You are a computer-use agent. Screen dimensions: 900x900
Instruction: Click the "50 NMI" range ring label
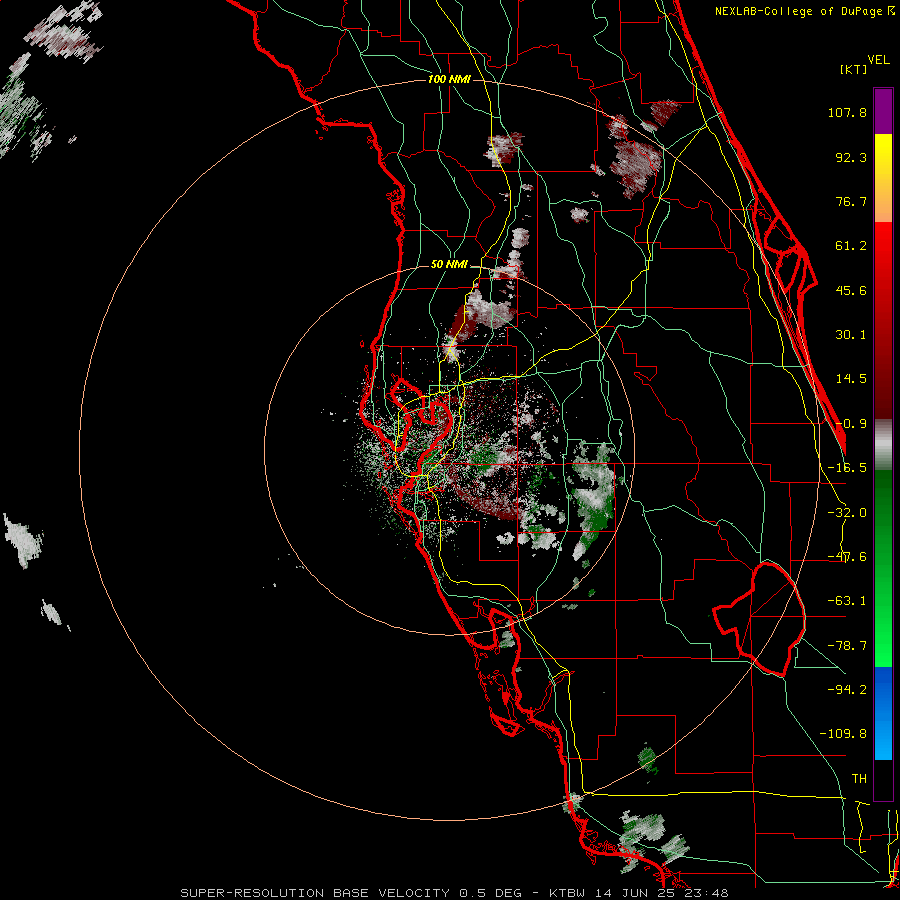(x=449, y=265)
